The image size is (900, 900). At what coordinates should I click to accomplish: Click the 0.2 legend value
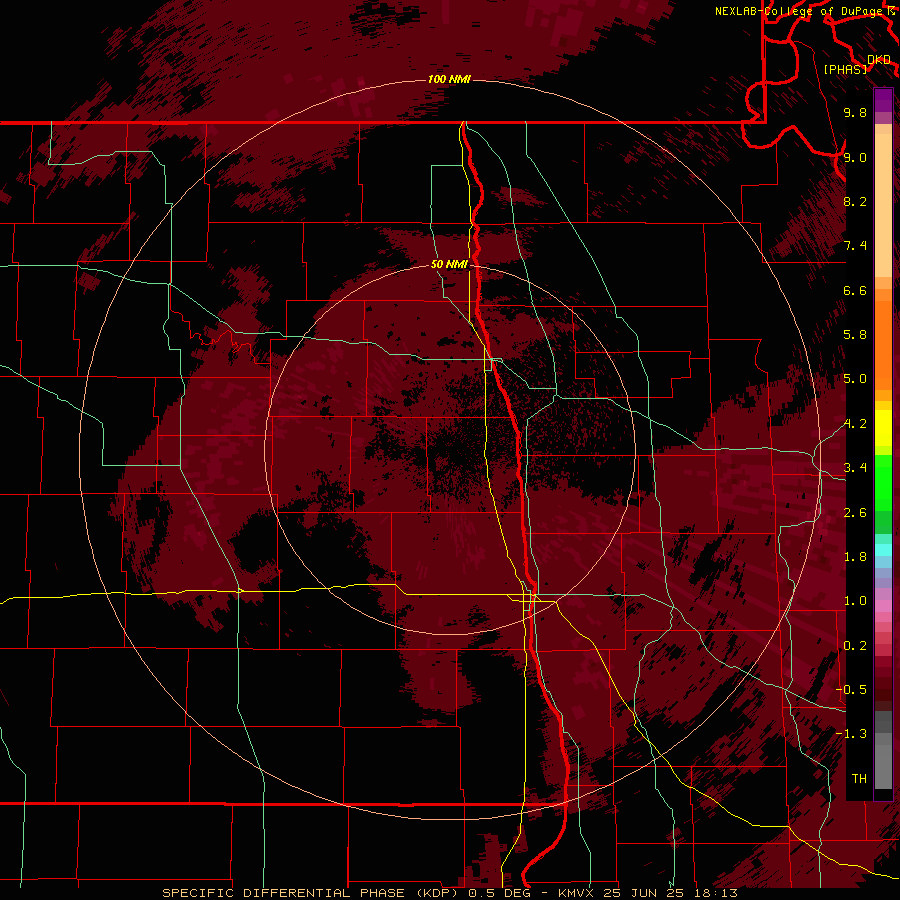pyautogui.click(x=855, y=646)
